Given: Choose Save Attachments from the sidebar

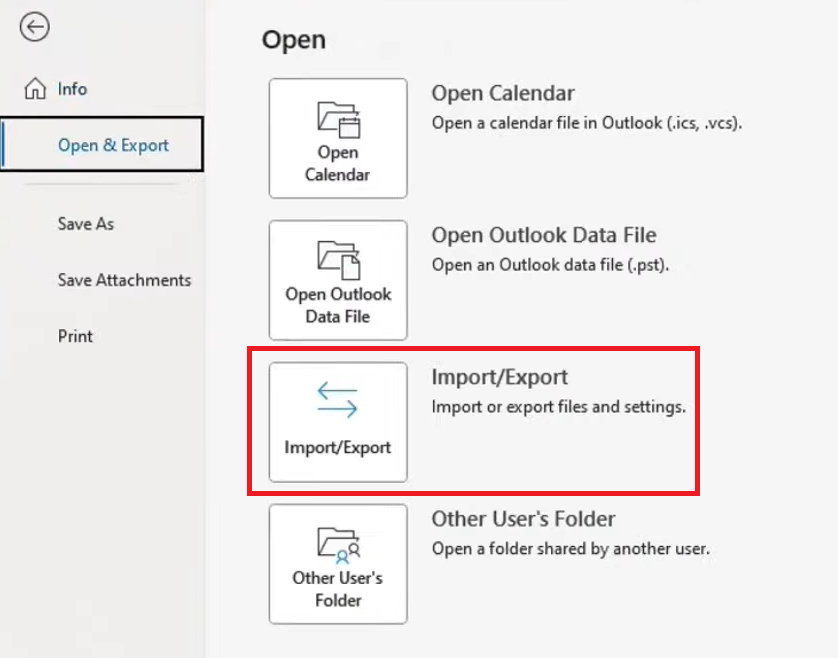Looking at the screenshot, I should pos(124,280).
